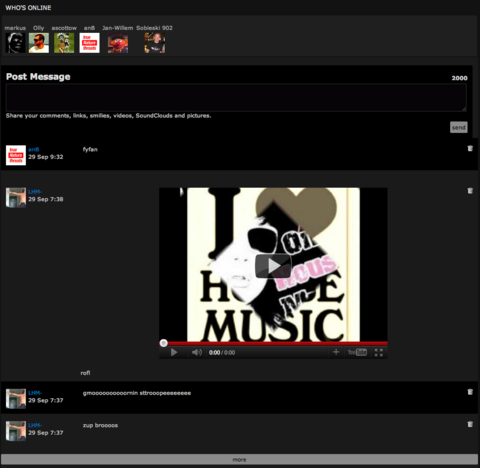Click into the Post Message text box
Viewport: 480px width, 468px height.
pos(236,97)
